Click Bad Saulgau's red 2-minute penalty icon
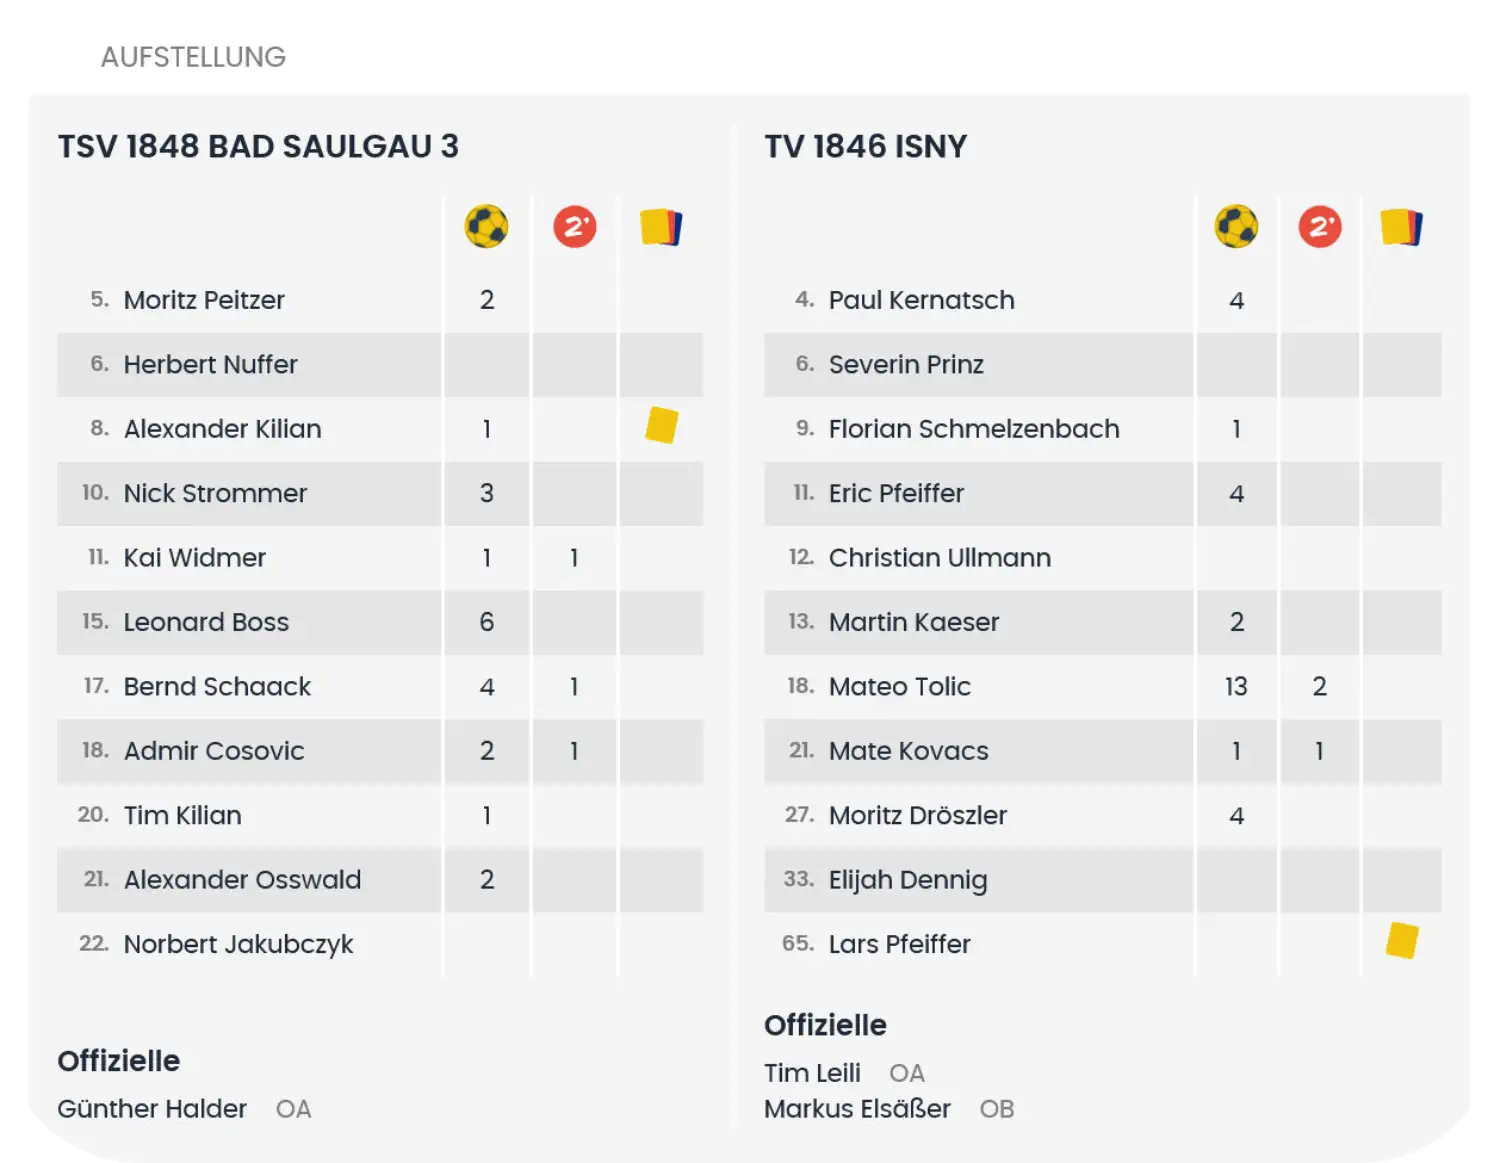 (574, 227)
